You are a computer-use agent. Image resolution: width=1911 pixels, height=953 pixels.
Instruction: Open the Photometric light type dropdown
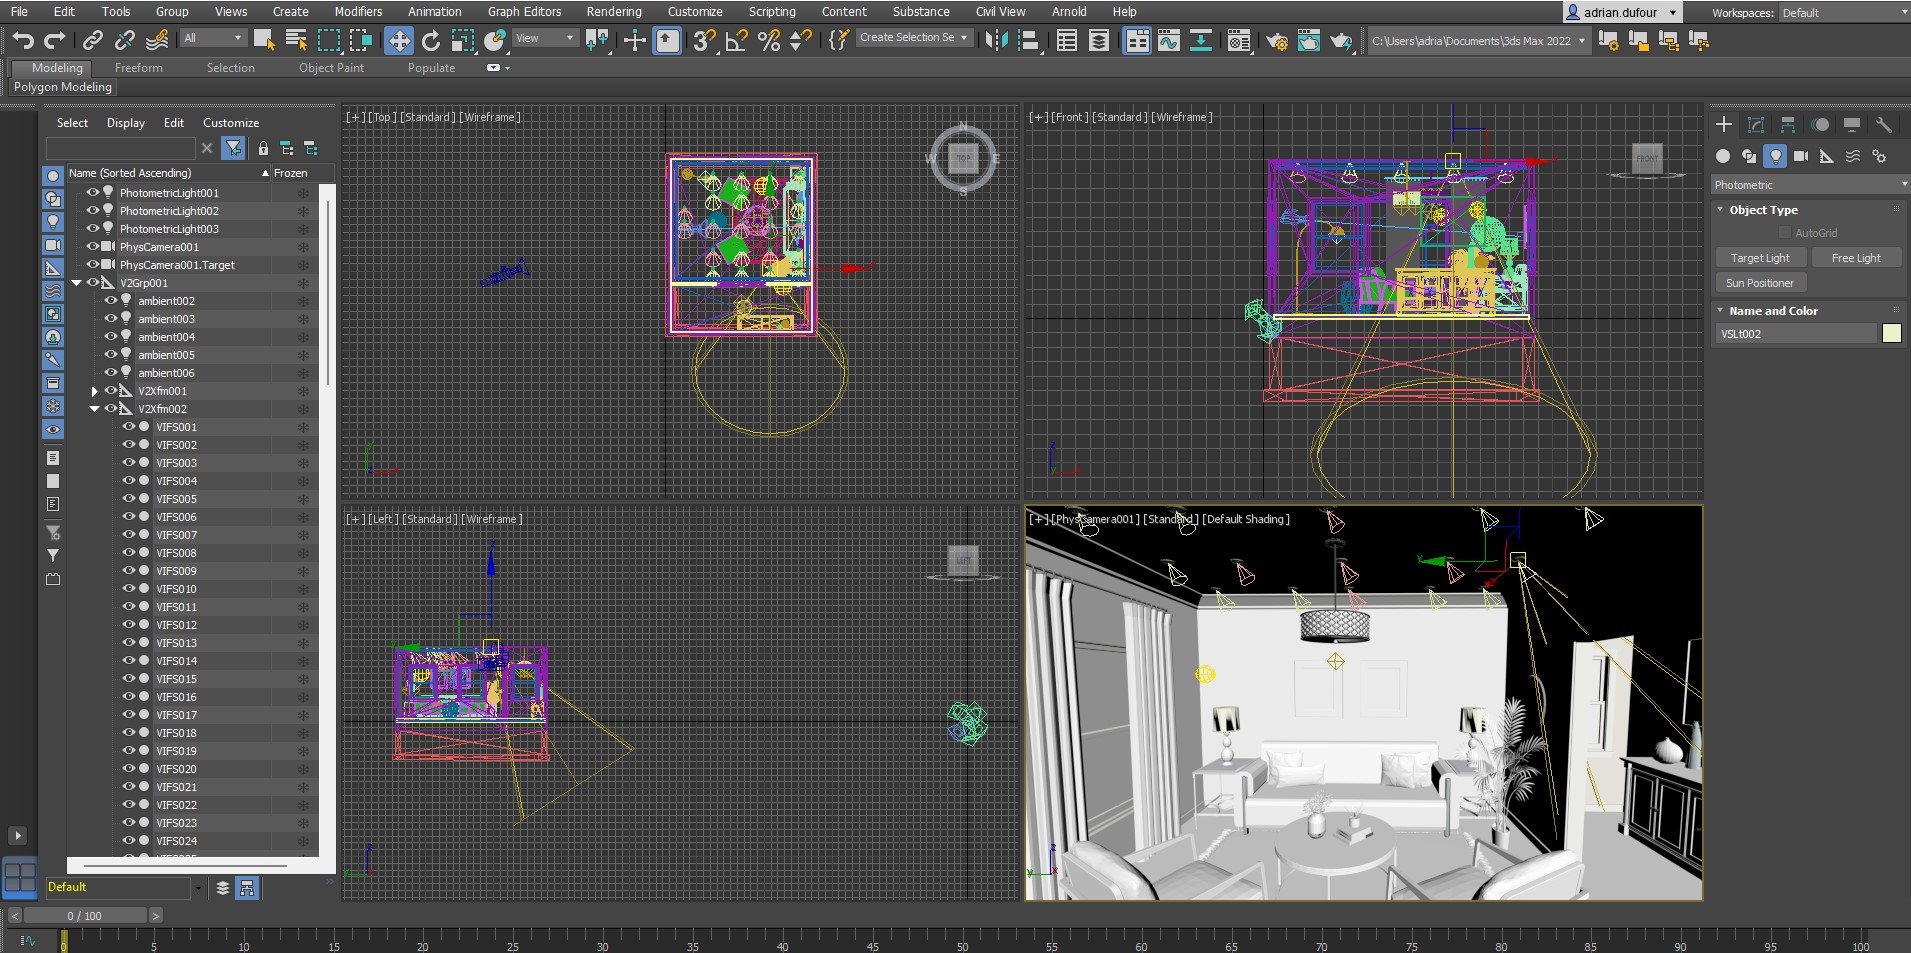tap(1808, 185)
